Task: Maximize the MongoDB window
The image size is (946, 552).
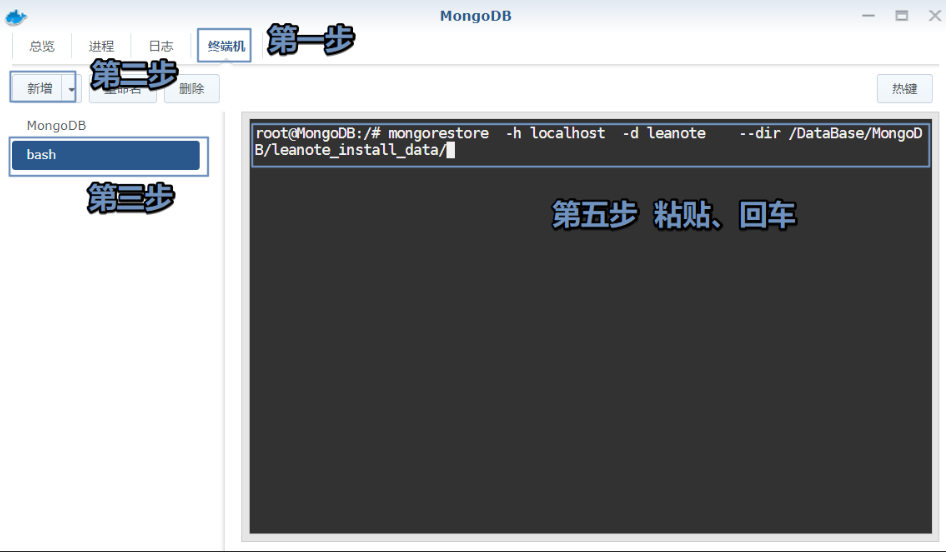Action: [x=901, y=16]
